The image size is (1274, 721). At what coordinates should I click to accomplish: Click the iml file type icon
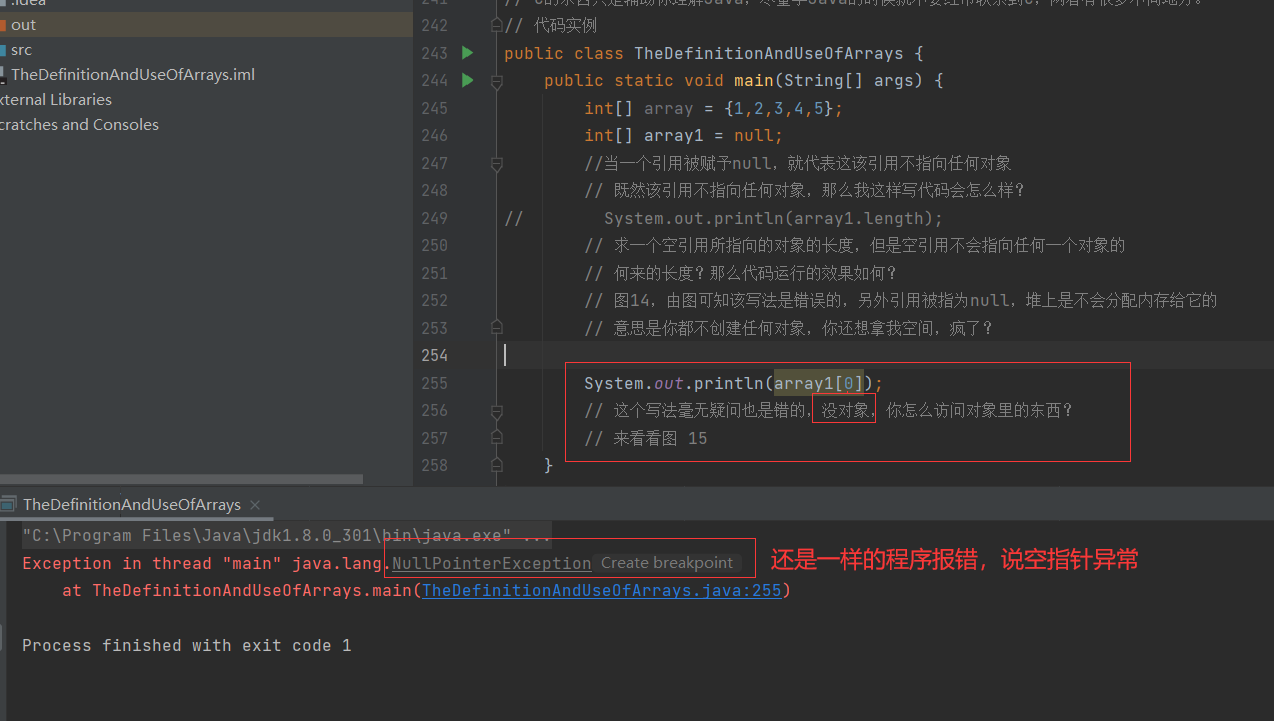point(3,75)
